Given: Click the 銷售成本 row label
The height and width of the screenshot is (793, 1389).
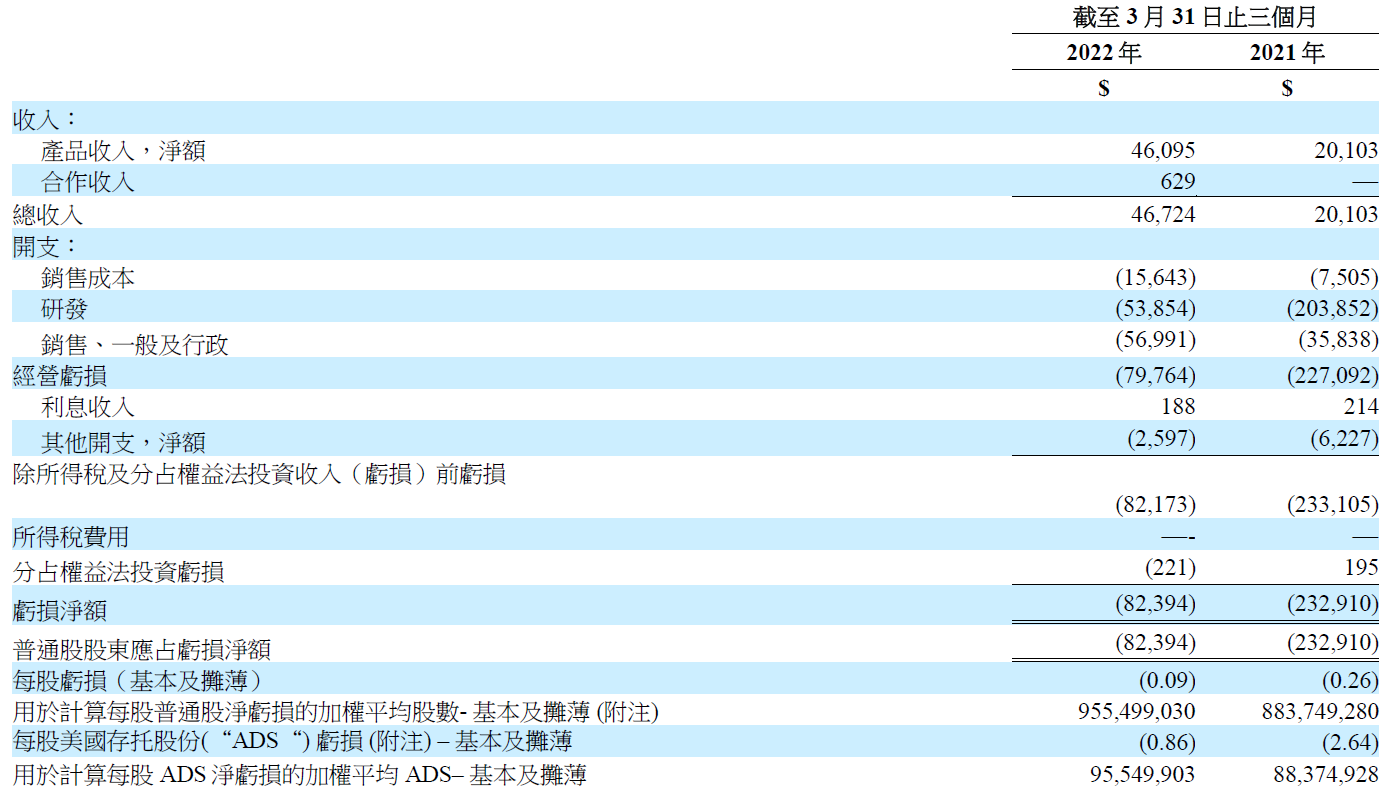Looking at the screenshot, I should click(88, 278).
